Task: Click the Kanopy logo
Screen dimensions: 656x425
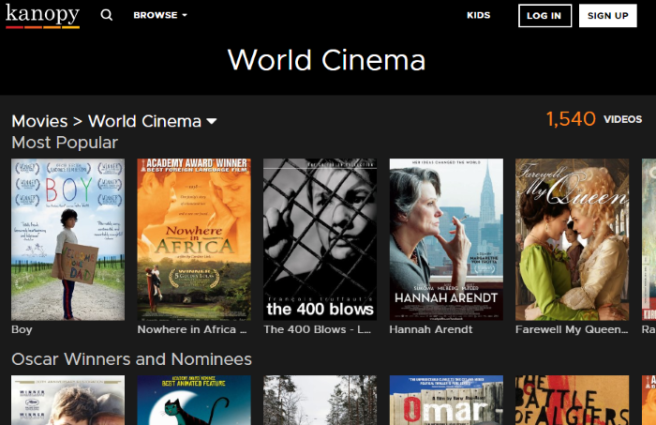Action: pyautogui.click(x=42, y=15)
